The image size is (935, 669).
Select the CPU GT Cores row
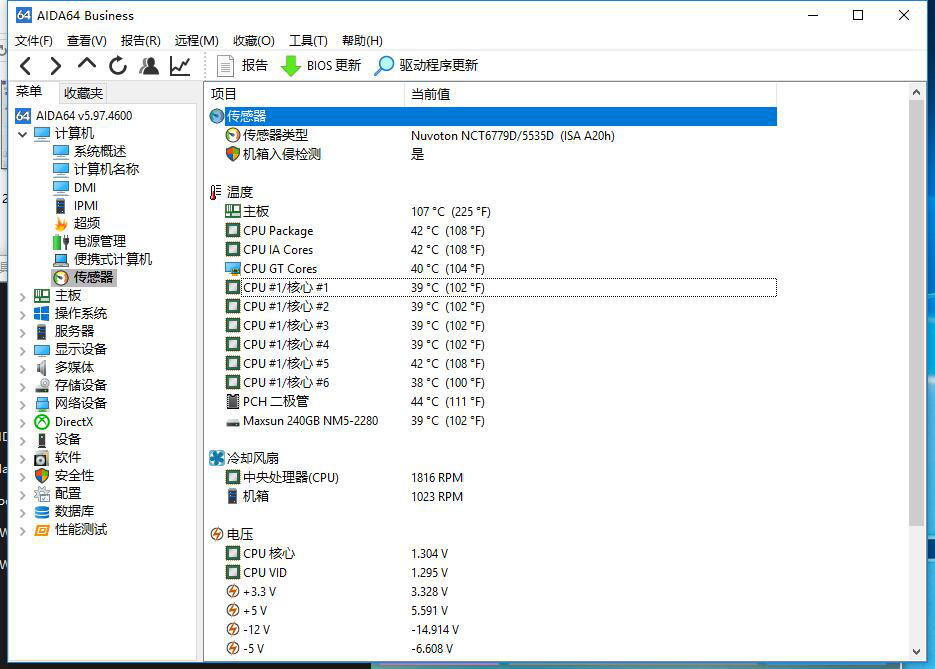(493, 269)
